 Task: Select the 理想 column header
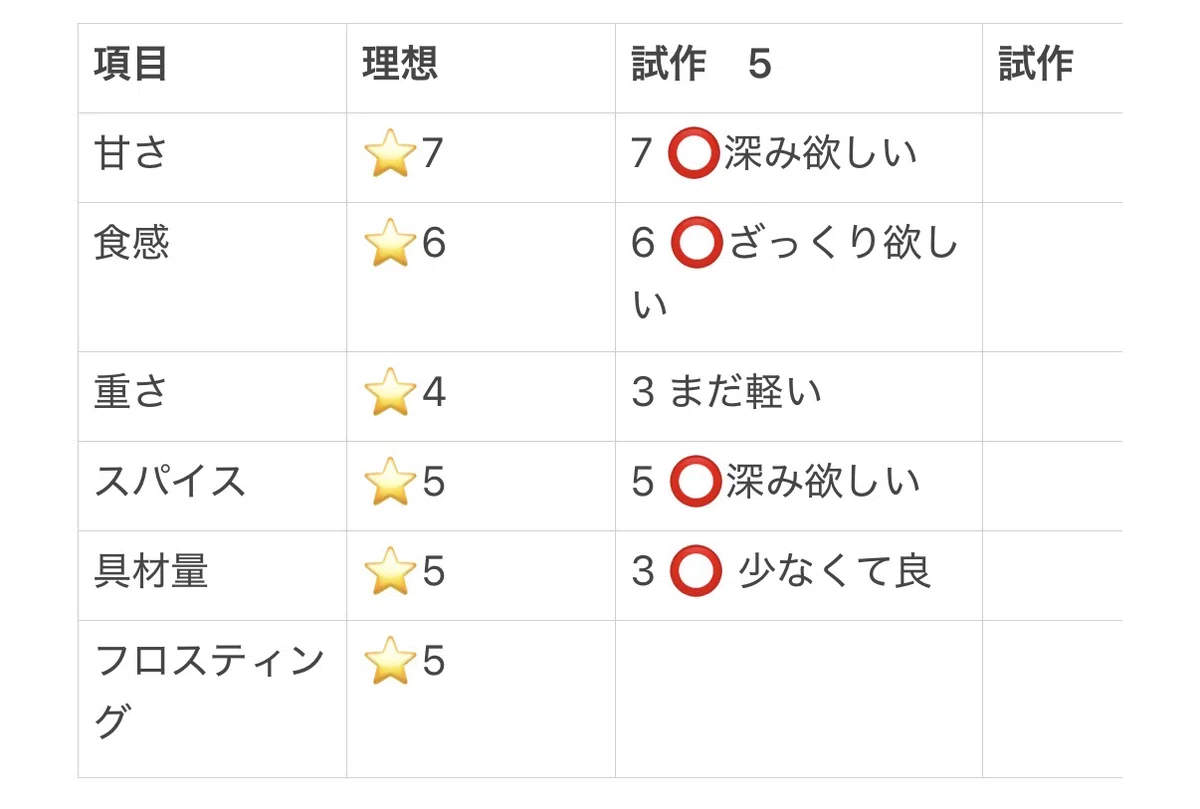(481, 68)
